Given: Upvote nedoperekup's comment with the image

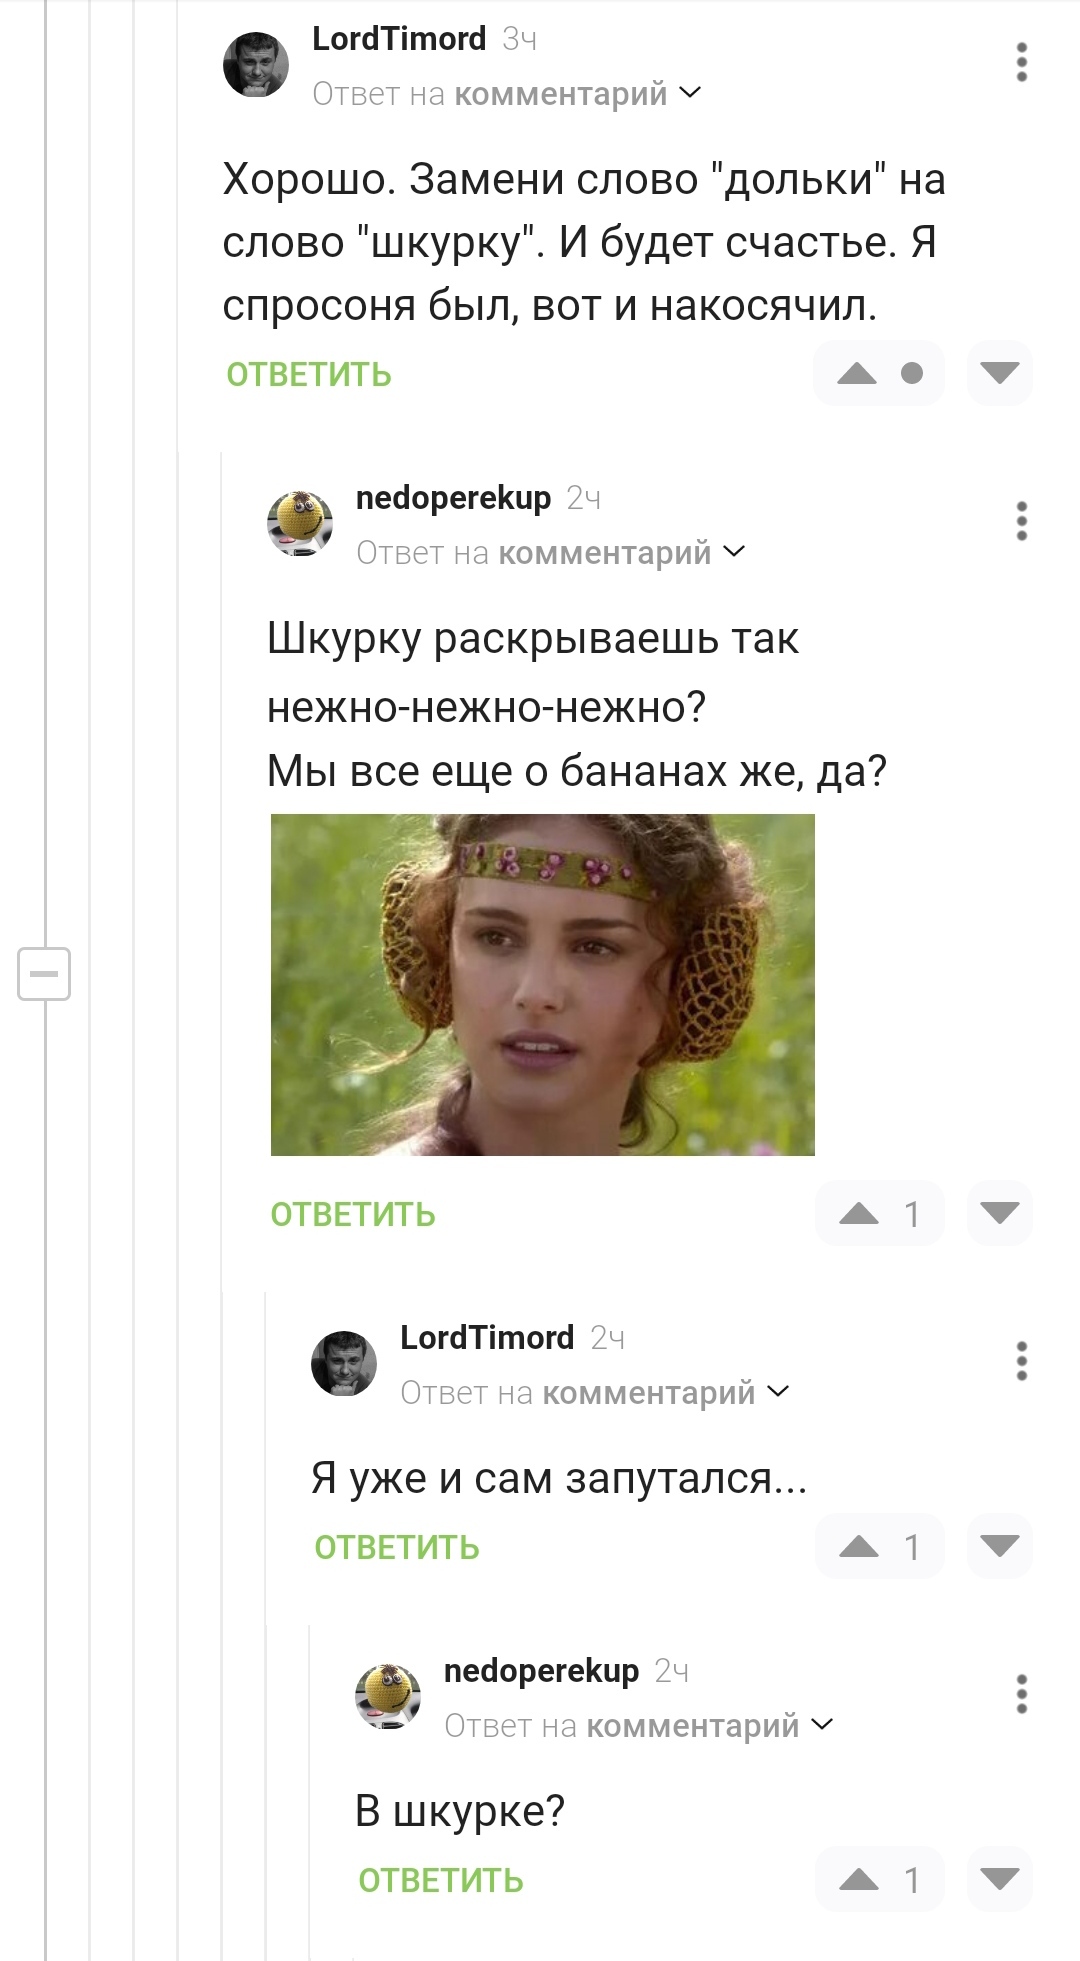Looking at the screenshot, I should [858, 1214].
